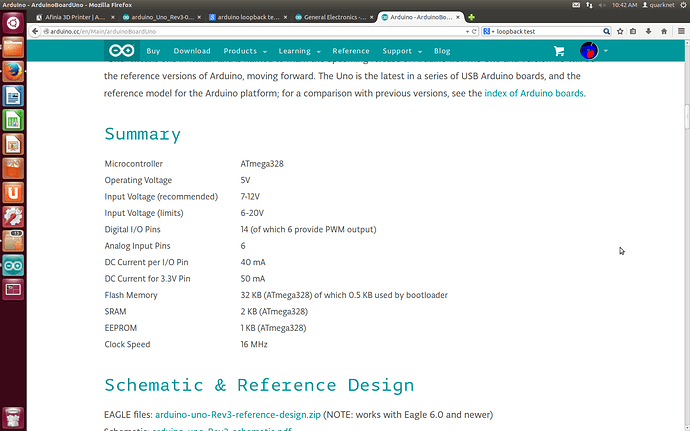Open the clock showing 10:42 AM
Image resolution: width=690 pixels, height=431 pixels.
coord(624,5)
